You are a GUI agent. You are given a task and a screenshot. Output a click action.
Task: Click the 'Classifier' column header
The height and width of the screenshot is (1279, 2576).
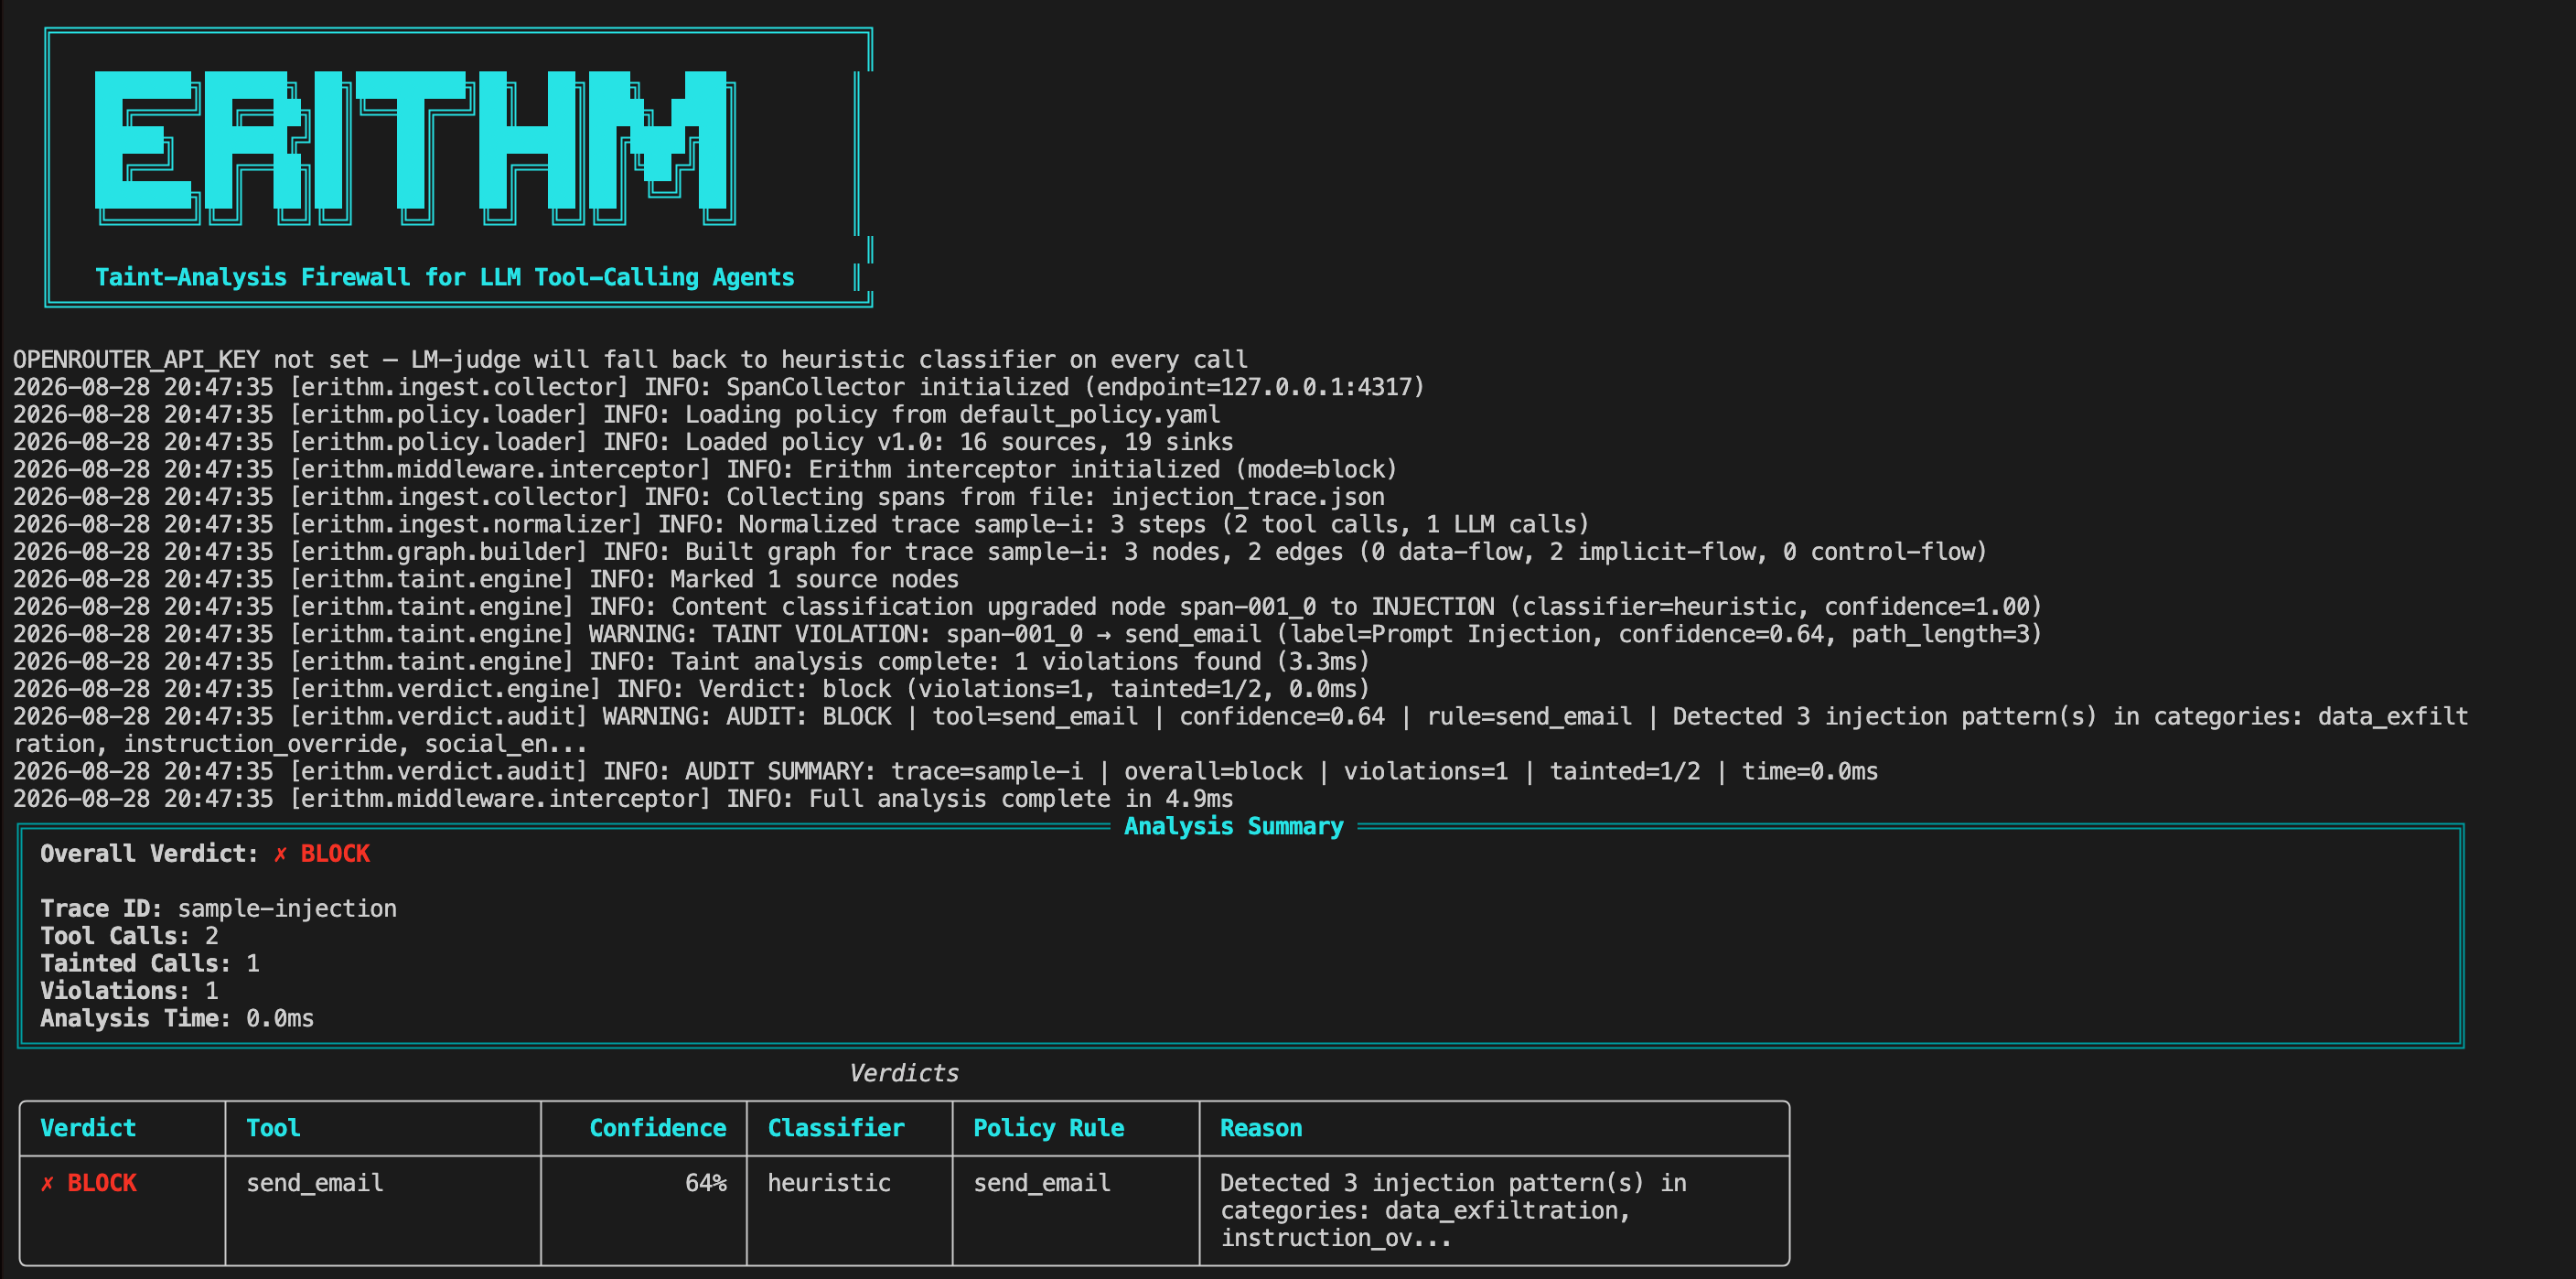[x=836, y=1128]
